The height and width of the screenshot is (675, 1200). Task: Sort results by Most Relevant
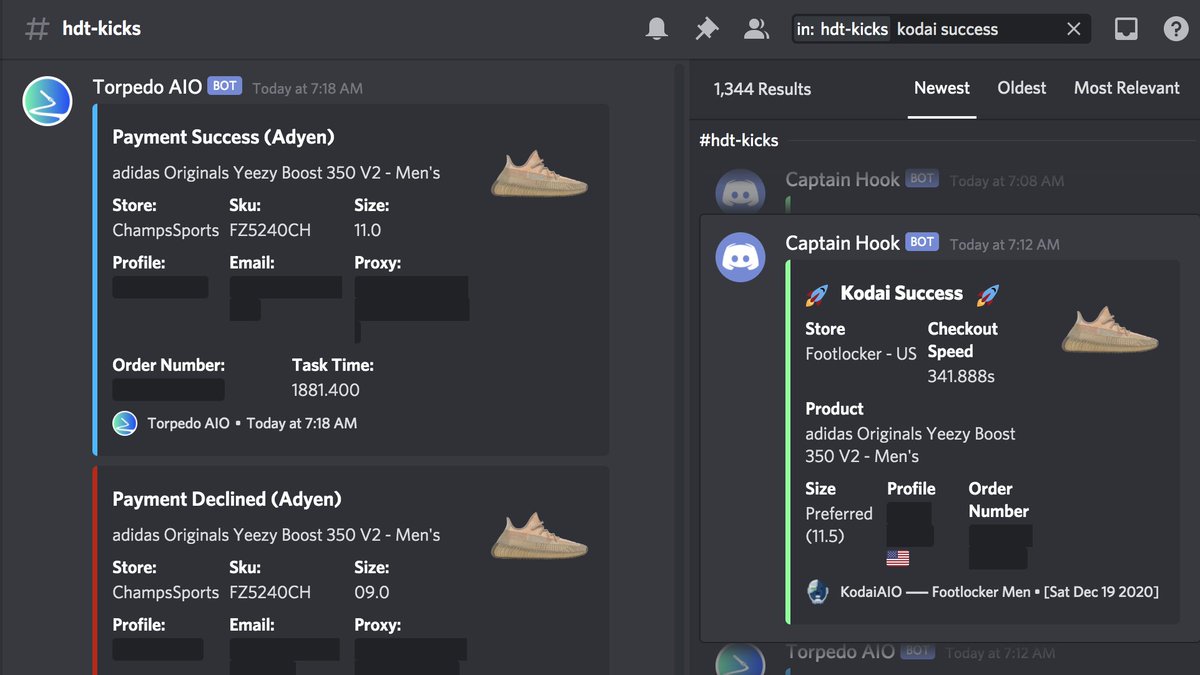click(1127, 88)
